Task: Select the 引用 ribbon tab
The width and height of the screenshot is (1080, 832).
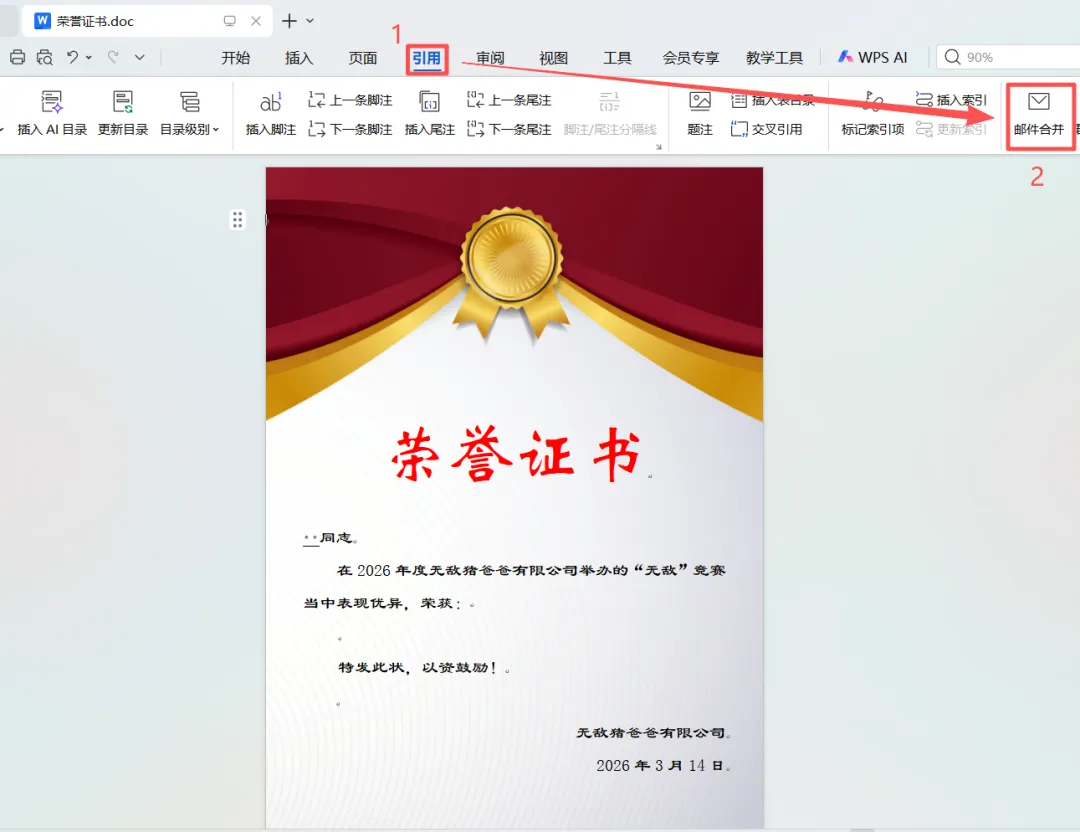Action: (426, 59)
